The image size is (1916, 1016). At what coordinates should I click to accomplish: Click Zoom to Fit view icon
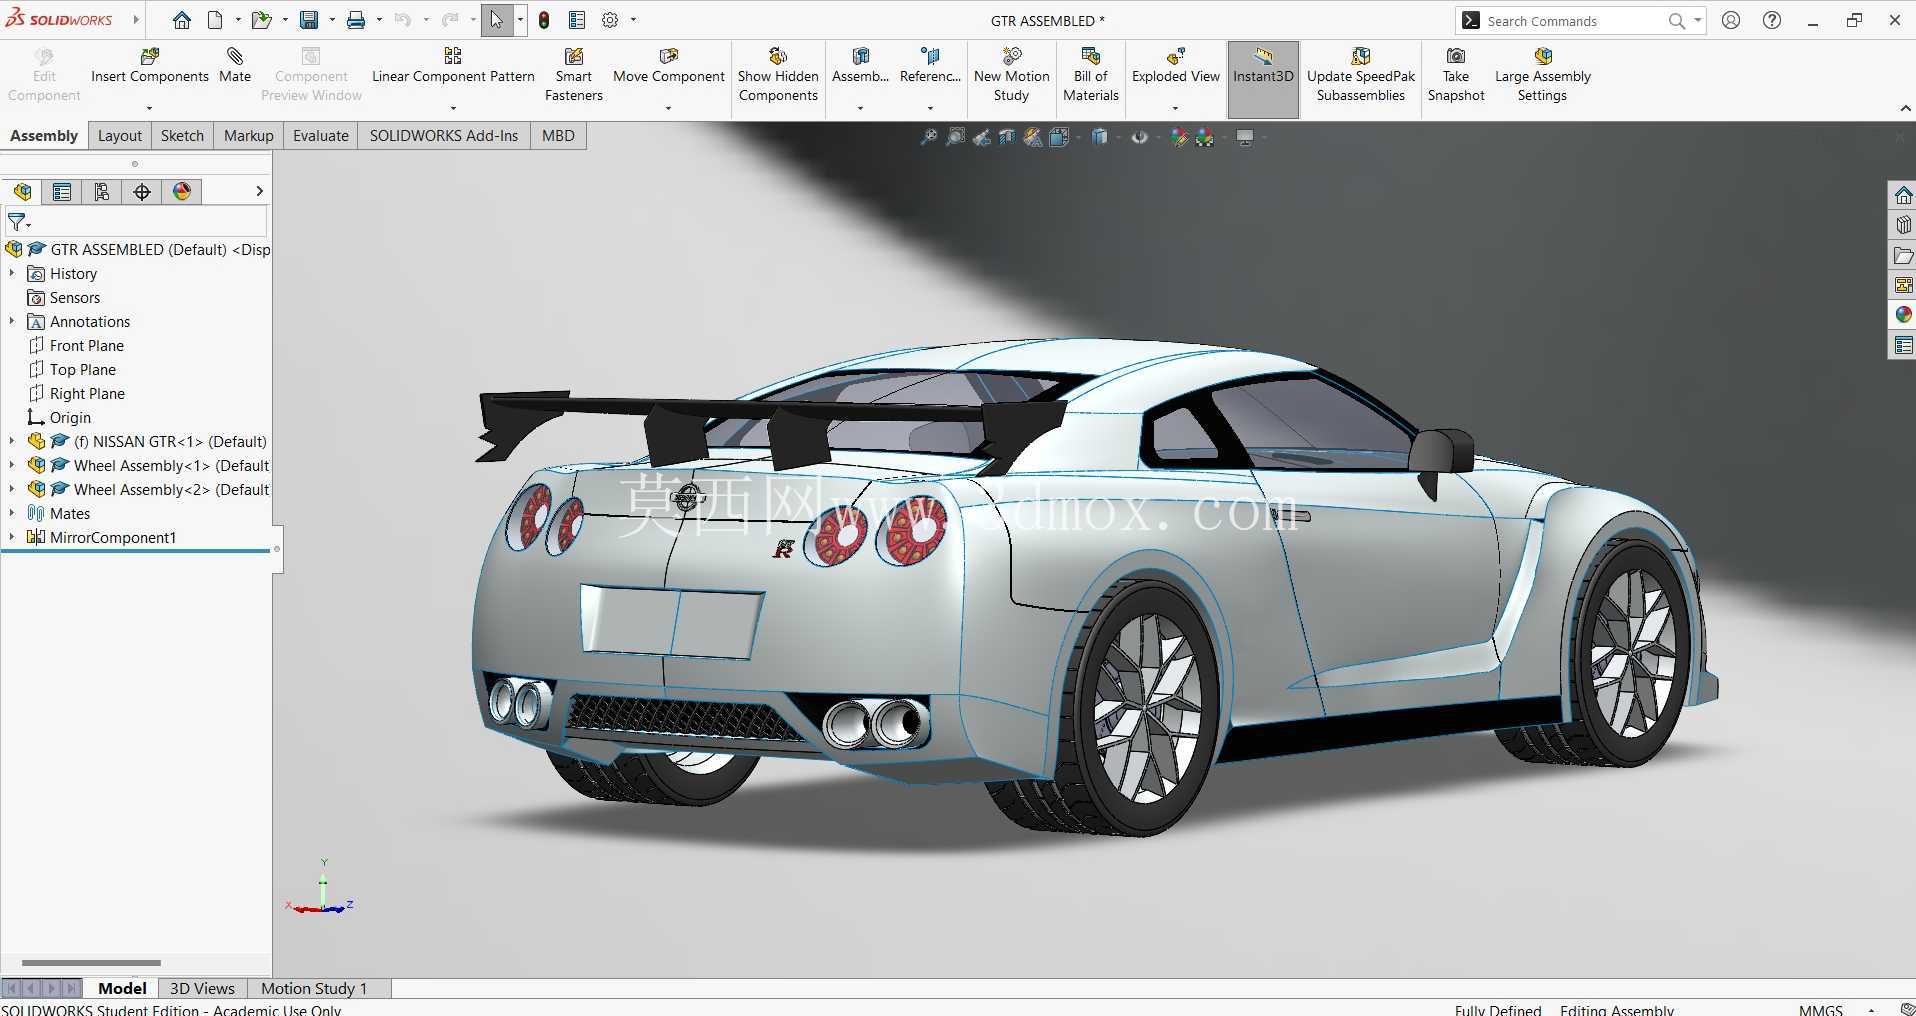(x=929, y=137)
